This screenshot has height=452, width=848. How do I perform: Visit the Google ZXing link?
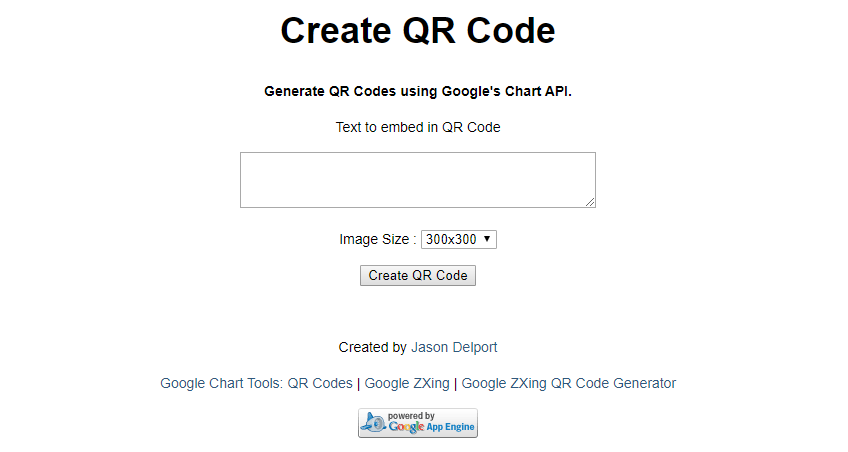point(407,383)
